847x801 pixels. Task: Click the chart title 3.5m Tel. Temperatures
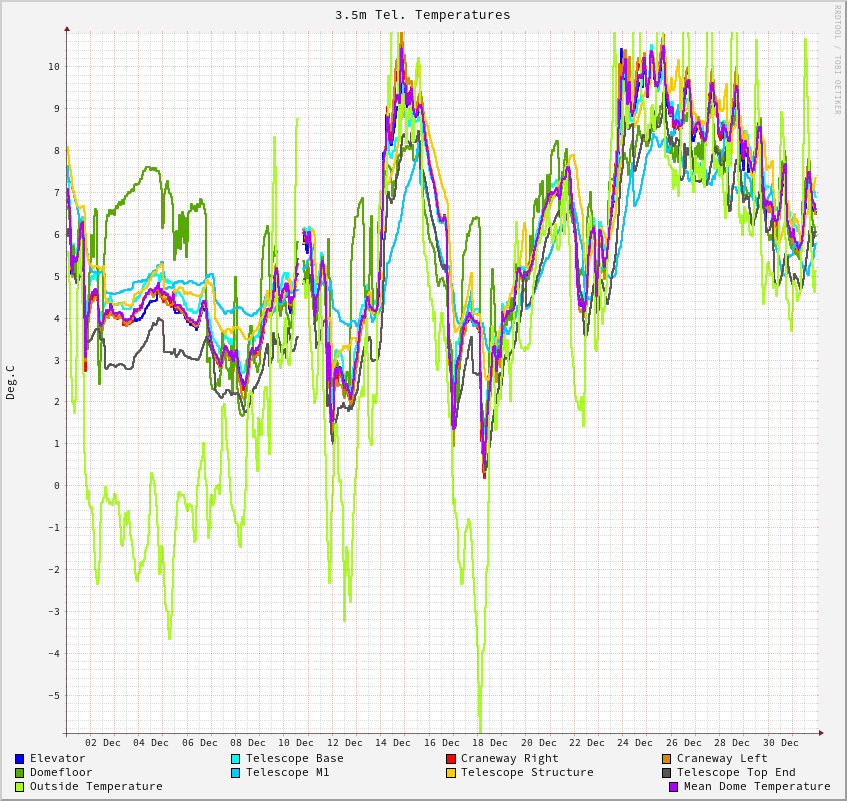tap(422, 15)
